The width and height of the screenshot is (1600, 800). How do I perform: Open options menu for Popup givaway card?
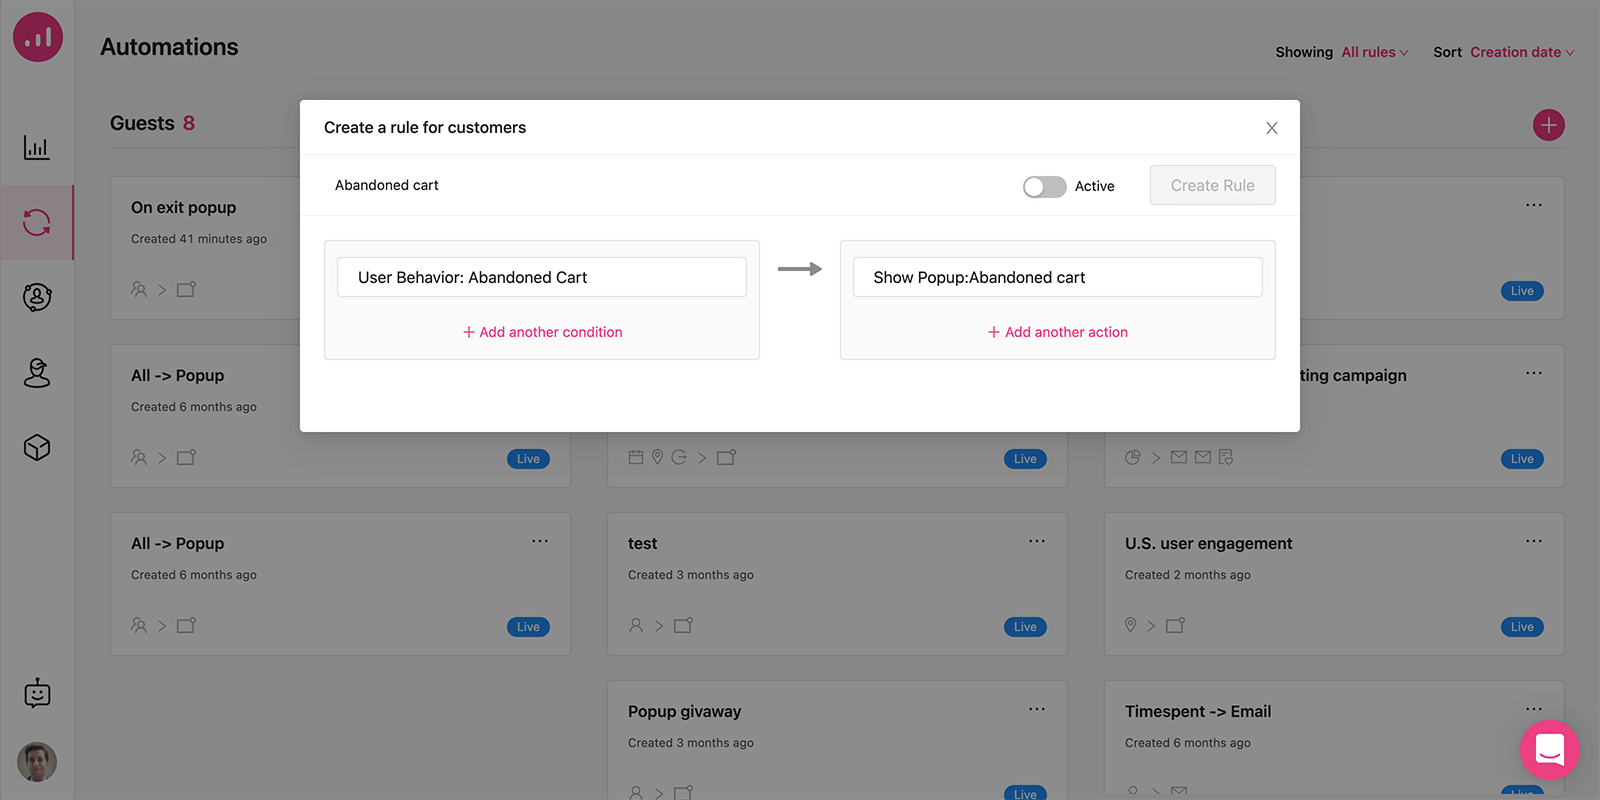pos(1036,709)
